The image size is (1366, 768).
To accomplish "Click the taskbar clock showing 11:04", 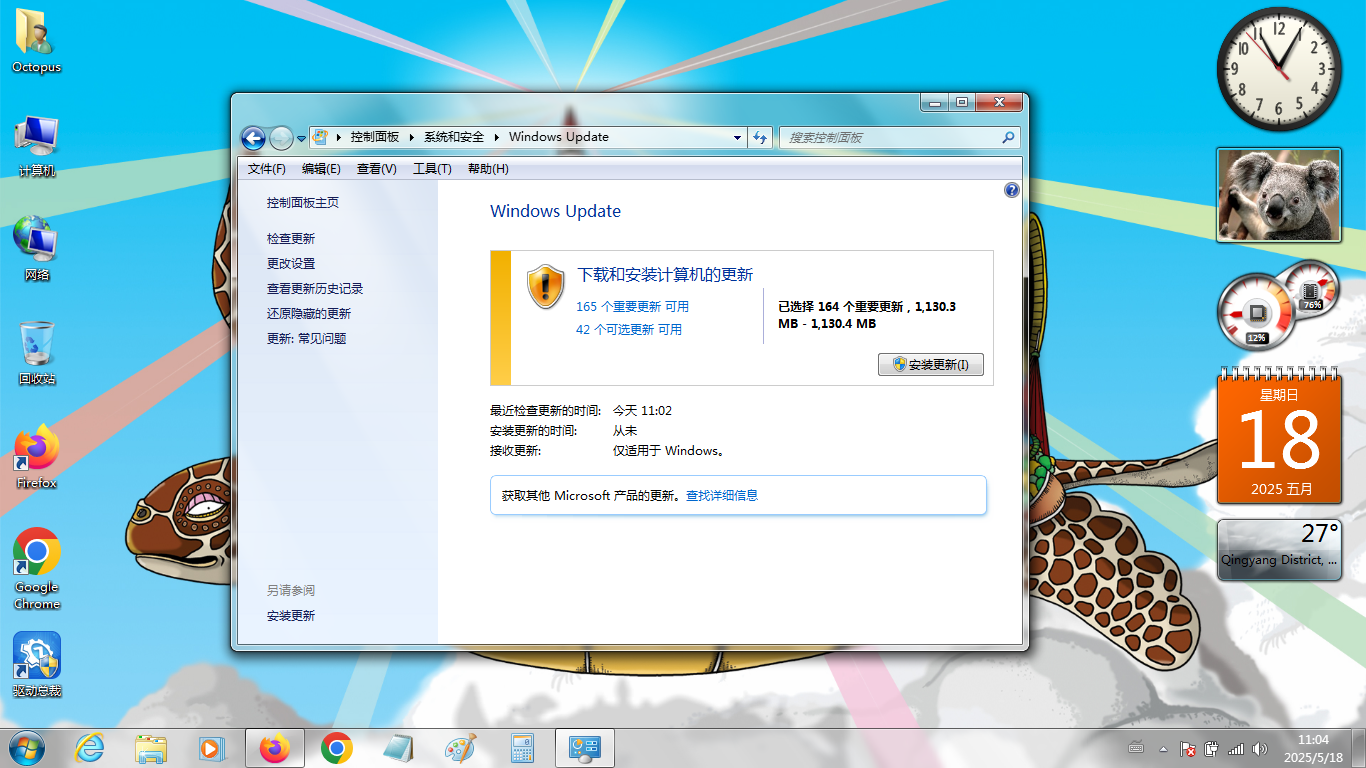I will click(1313, 748).
